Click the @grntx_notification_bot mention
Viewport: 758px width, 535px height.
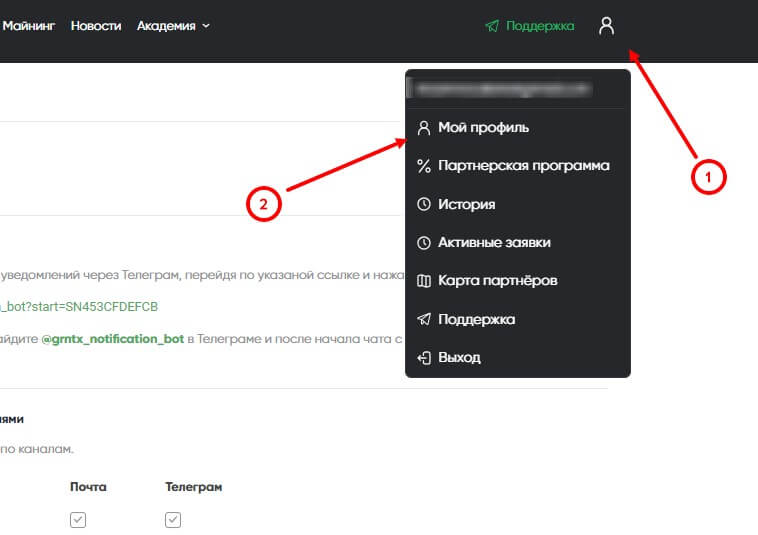coord(112,340)
